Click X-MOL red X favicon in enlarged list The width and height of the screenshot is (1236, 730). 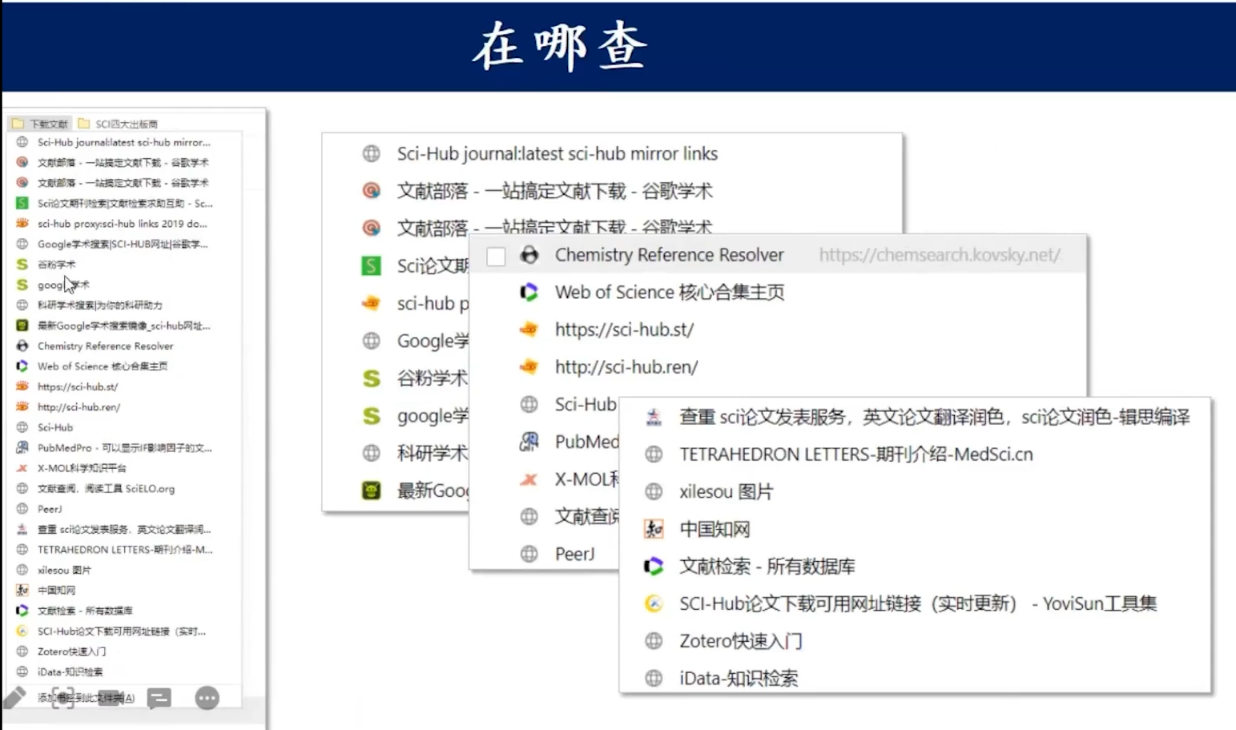point(529,479)
